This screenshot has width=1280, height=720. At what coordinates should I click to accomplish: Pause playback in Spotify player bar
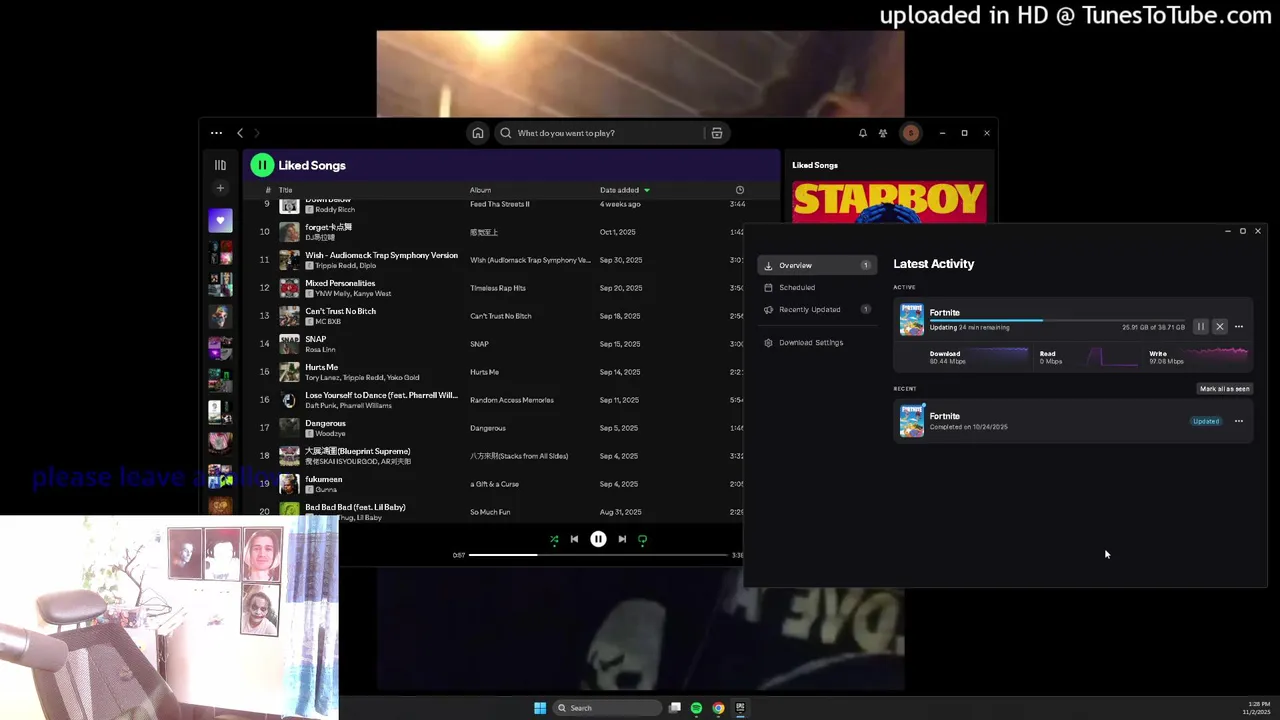(x=598, y=539)
